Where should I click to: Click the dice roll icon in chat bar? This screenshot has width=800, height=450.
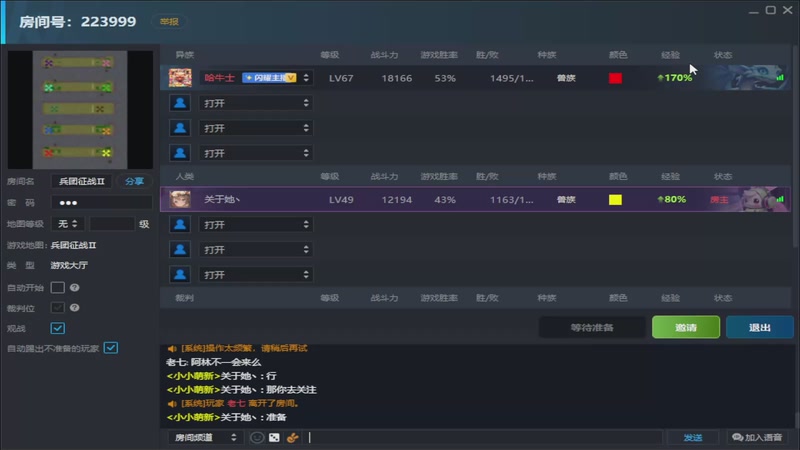(x=274, y=437)
